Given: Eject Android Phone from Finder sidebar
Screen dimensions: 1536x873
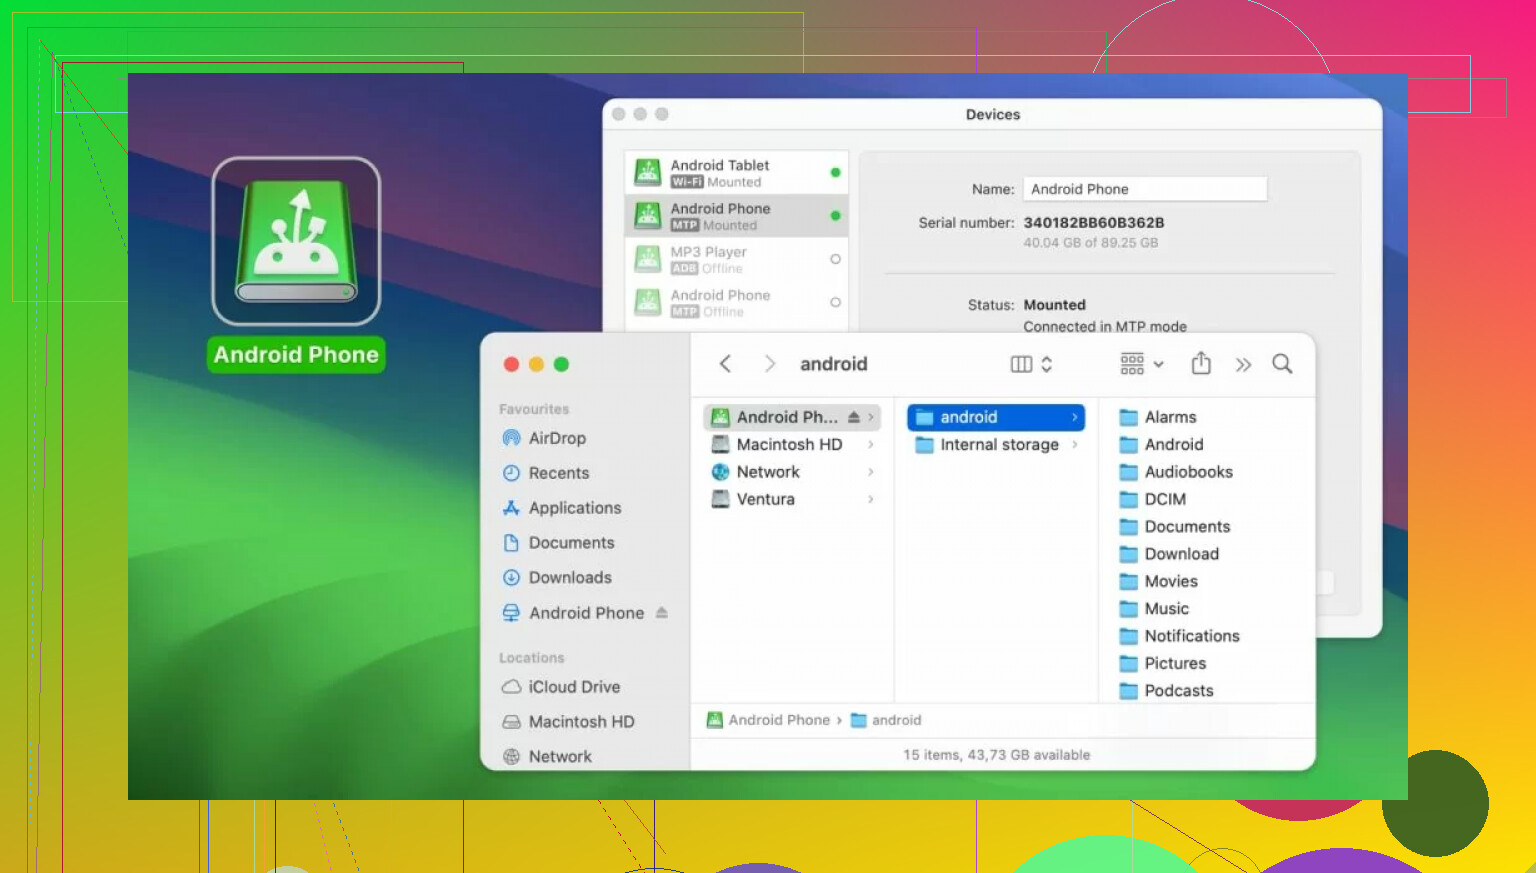Looking at the screenshot, I should pos(661,613).
